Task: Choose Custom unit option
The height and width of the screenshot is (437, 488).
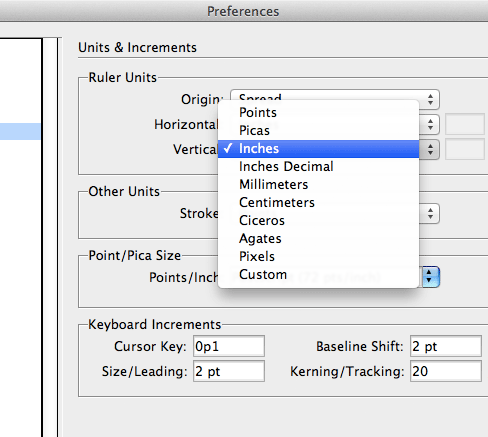Action: (318, 275)
